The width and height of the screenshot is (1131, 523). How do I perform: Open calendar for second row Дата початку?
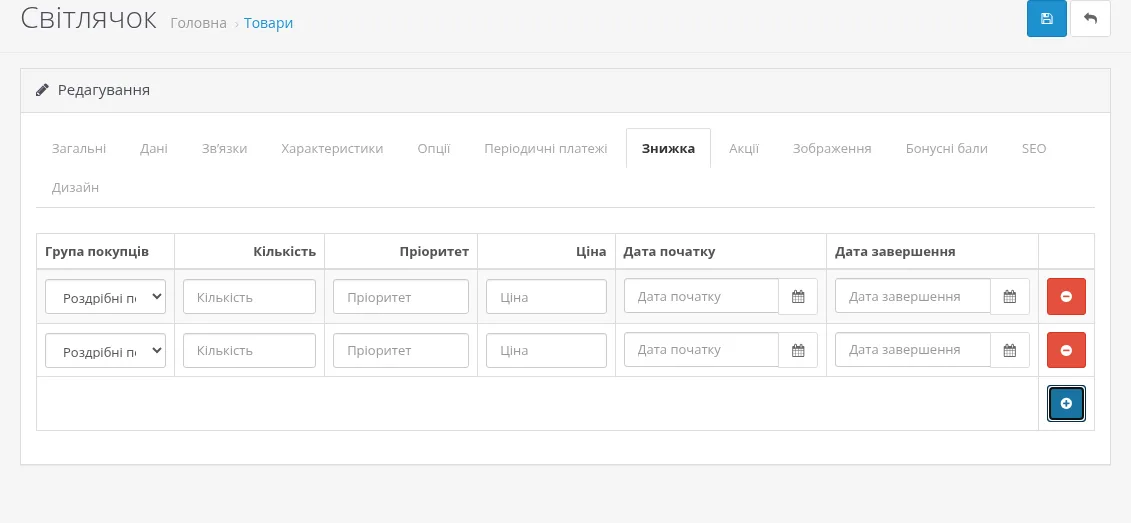(798, 350)
